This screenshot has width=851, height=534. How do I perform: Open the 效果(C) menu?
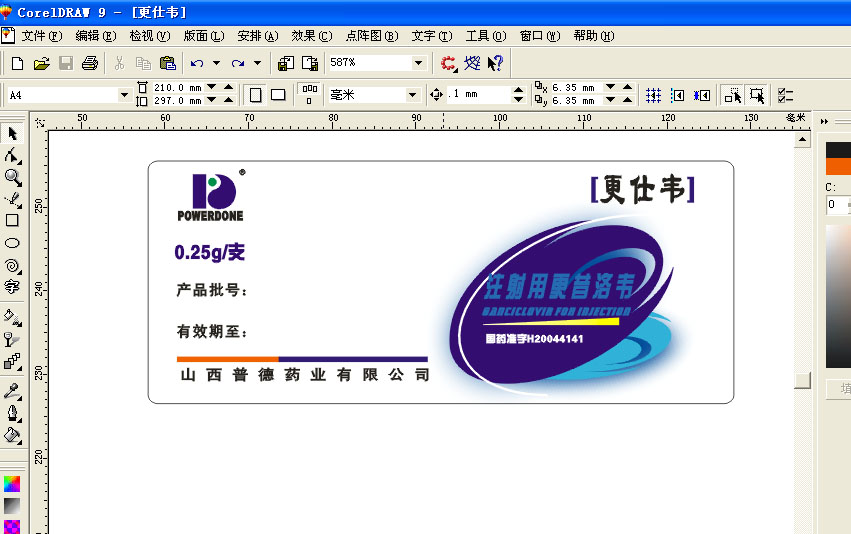coord(312,36)
